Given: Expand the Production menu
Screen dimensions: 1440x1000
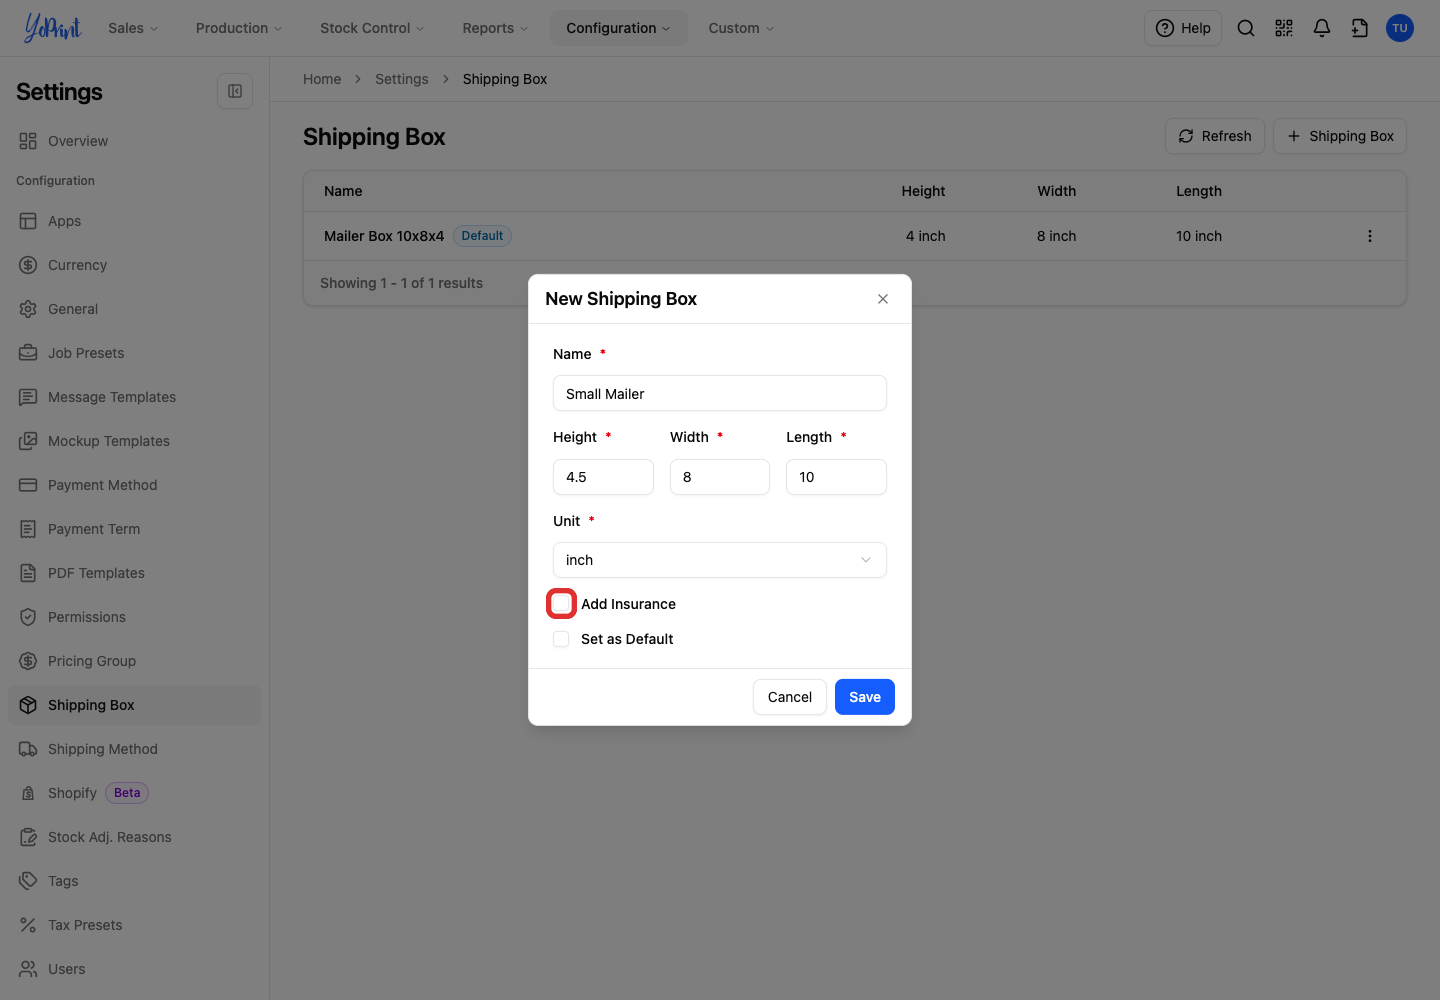Looking at the screenshot, I should [239, 28].
